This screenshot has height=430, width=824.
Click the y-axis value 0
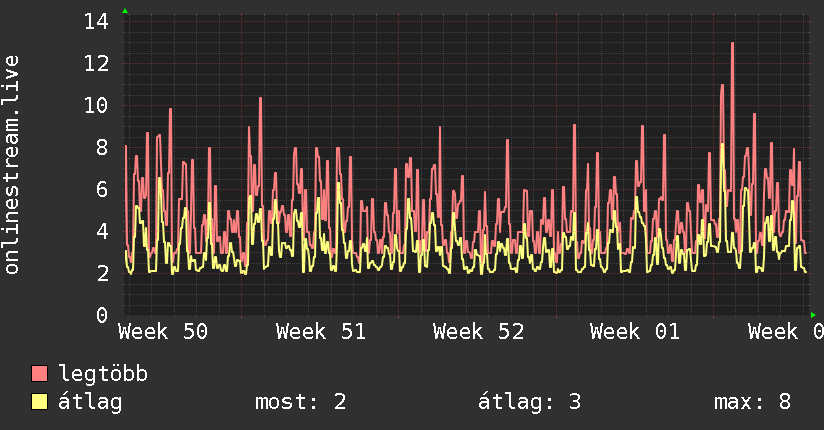[x=102, y=315]
